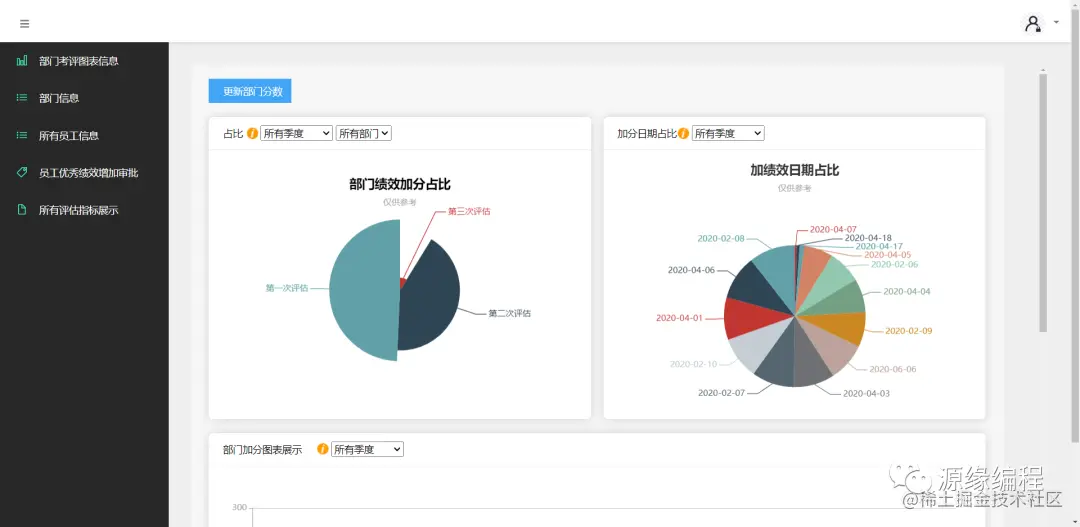The image size is (1080, 527).
Task: Click the 2020-04-03 date label
Action: pyautogui.click(x=866, y=393)
